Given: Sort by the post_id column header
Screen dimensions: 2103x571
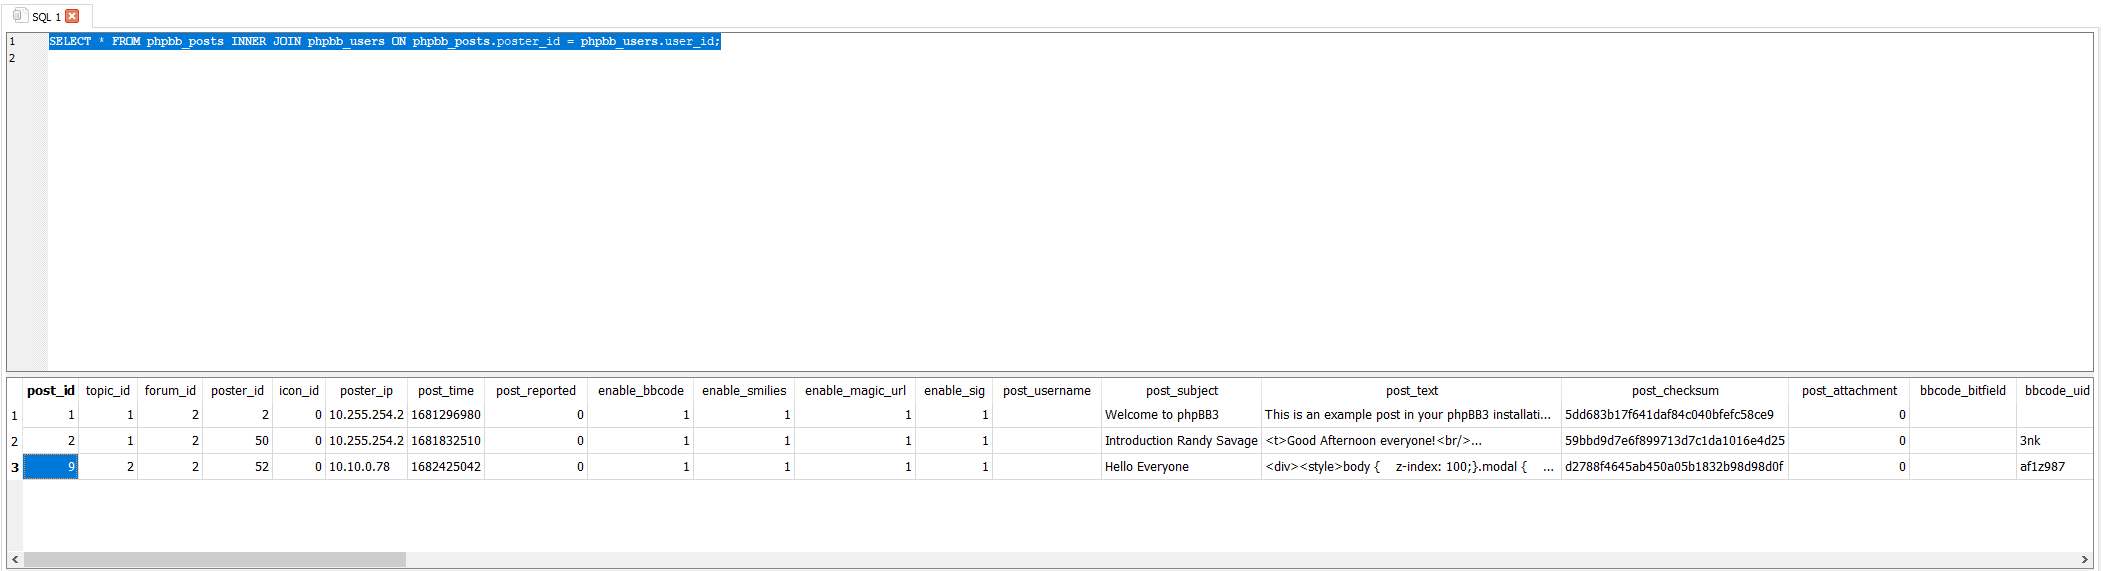Looking at the screenshot, I should [50, 391].
